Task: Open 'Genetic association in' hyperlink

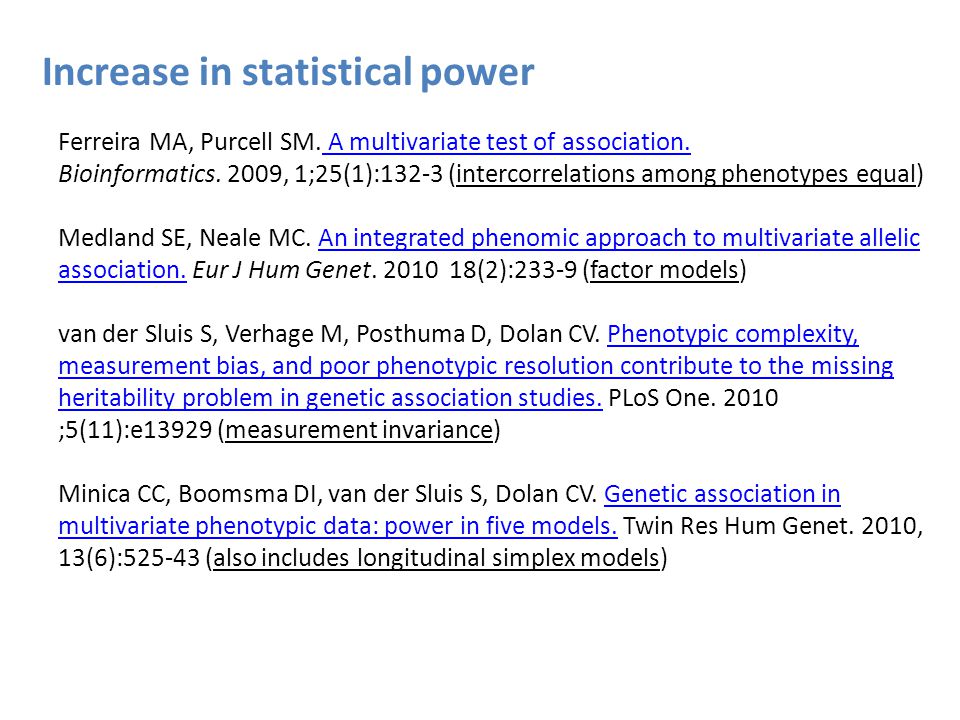Action: [x=722, y=494]
